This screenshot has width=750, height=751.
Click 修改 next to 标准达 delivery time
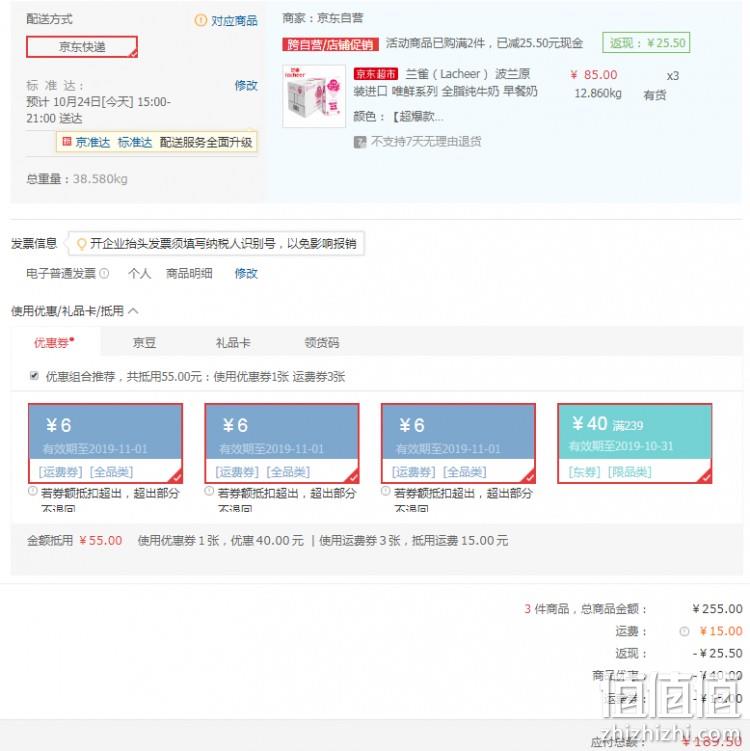246,85
